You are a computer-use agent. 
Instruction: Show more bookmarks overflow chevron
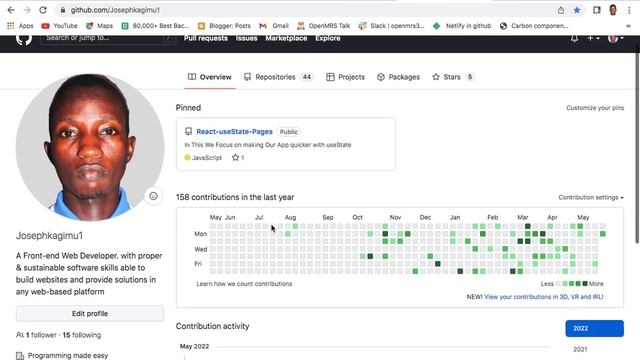[x=628, y=26]
